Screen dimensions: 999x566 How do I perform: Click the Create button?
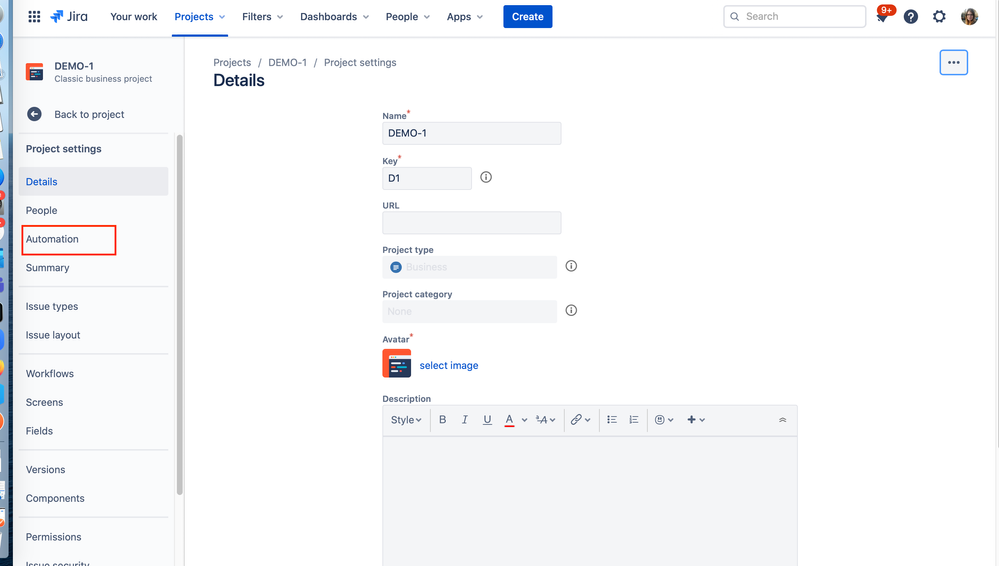point(528,17)
